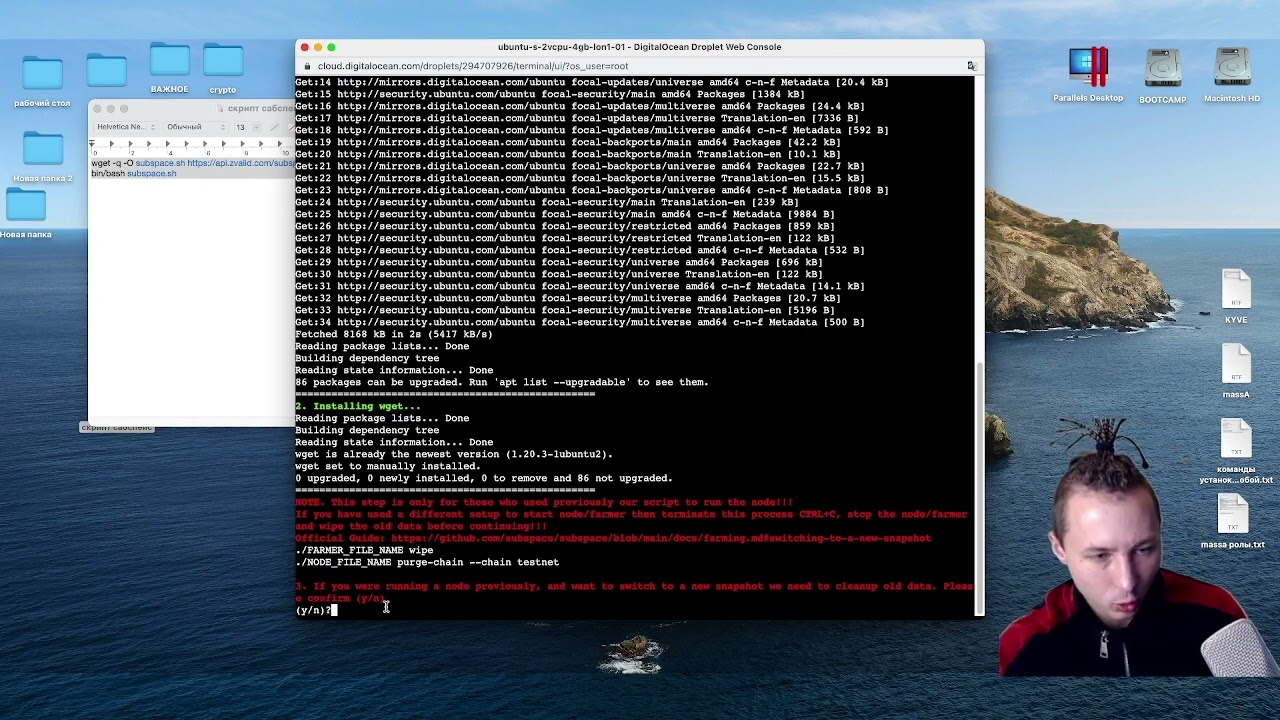Screen dimensions: 1280x720
Task: Open the Helvetica Neue font family dropdown
Action: coord(126,127)
